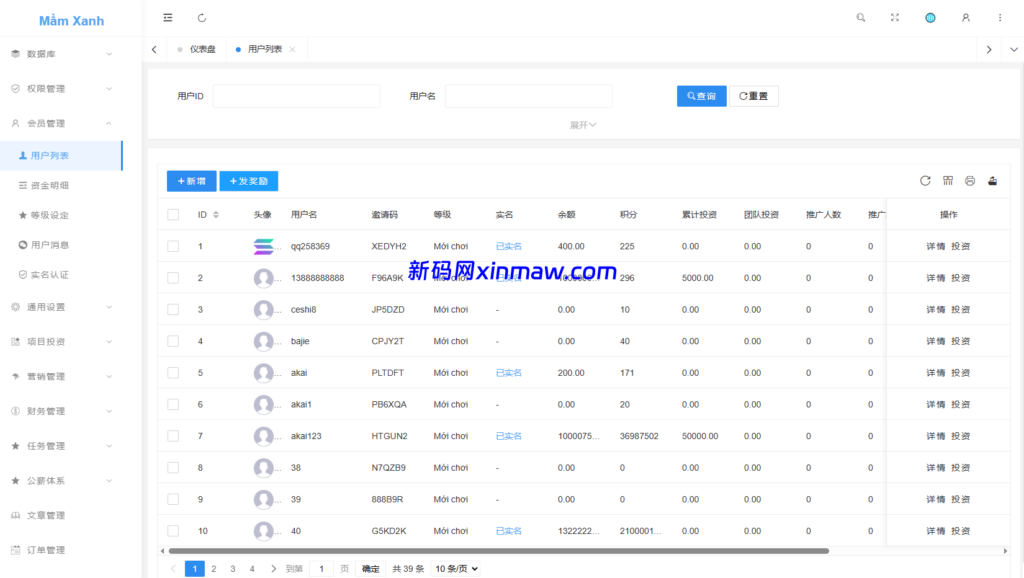Open the tab options dropdown chevron
The image size is (1024, 578).
1014,50
